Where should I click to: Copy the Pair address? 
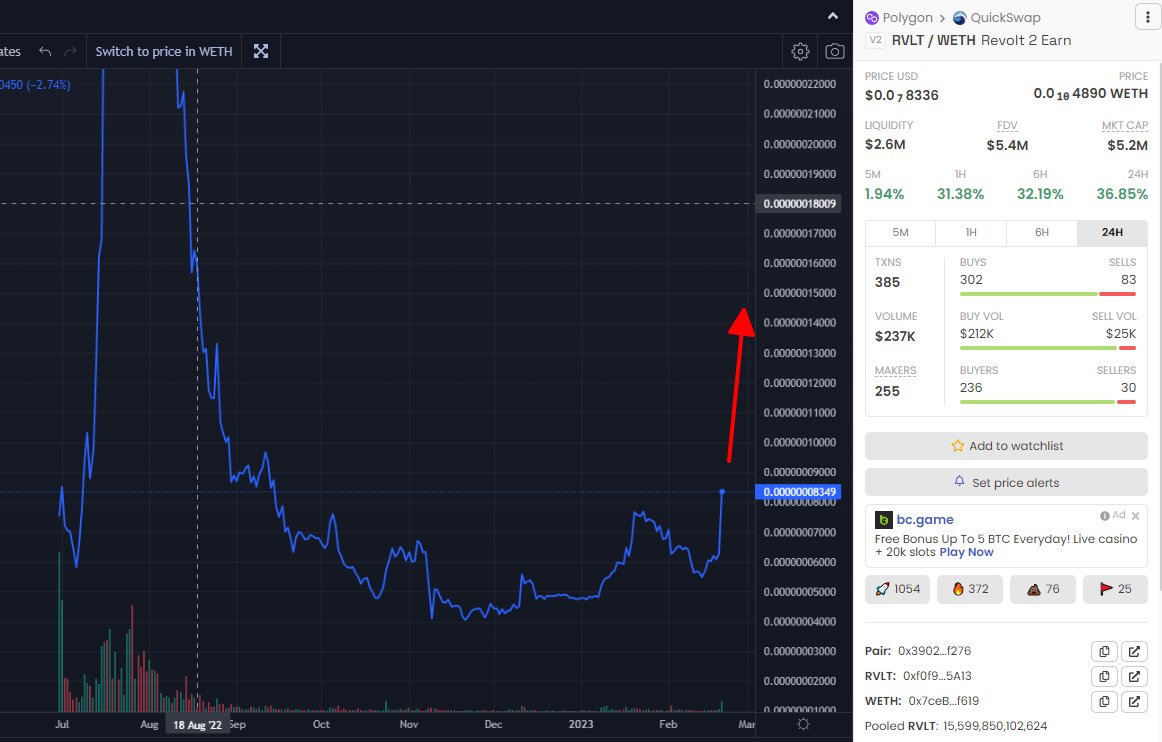click(1104, 652)
